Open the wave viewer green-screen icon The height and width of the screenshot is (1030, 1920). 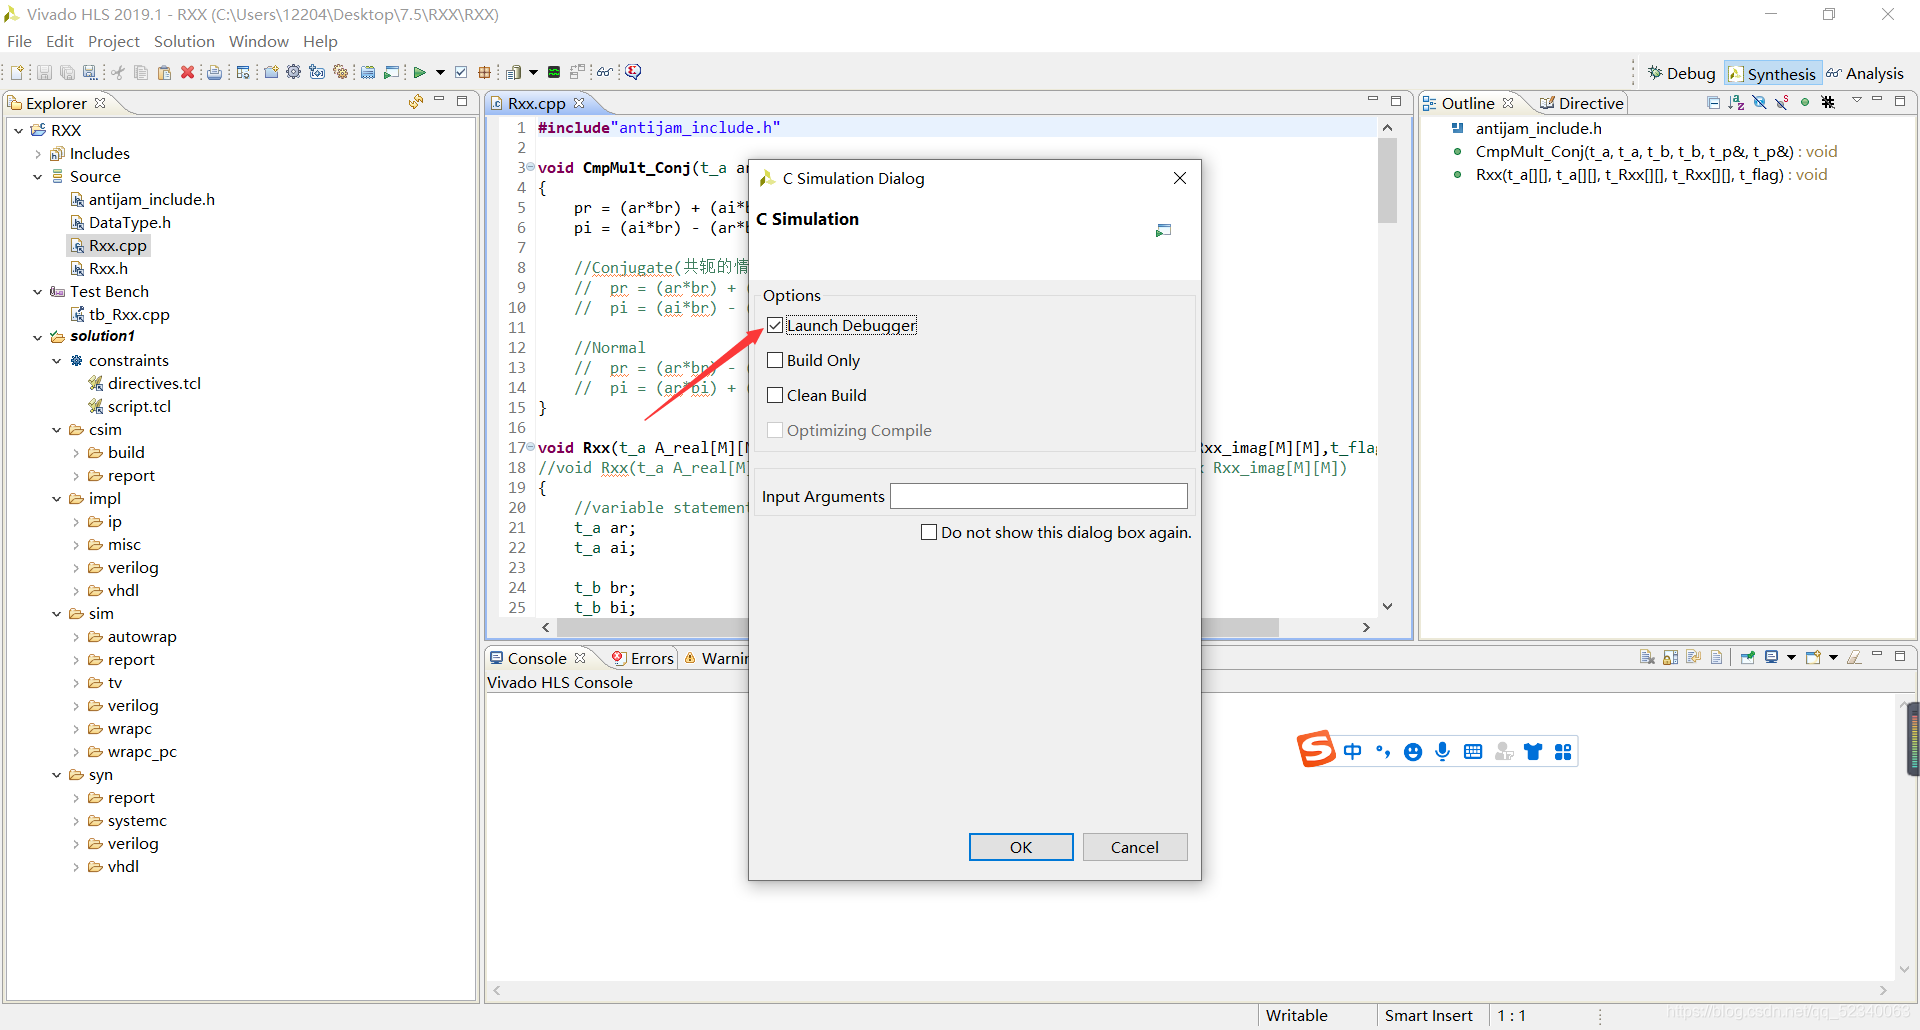coord(553,72)
